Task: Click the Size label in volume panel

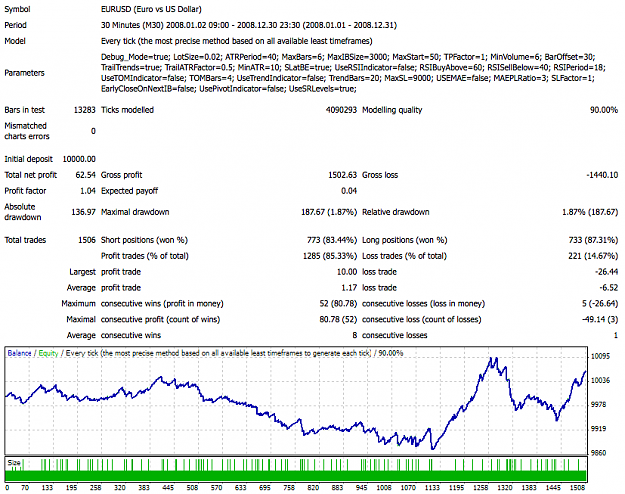Action: pyautogui.click(x=14, y=463)
